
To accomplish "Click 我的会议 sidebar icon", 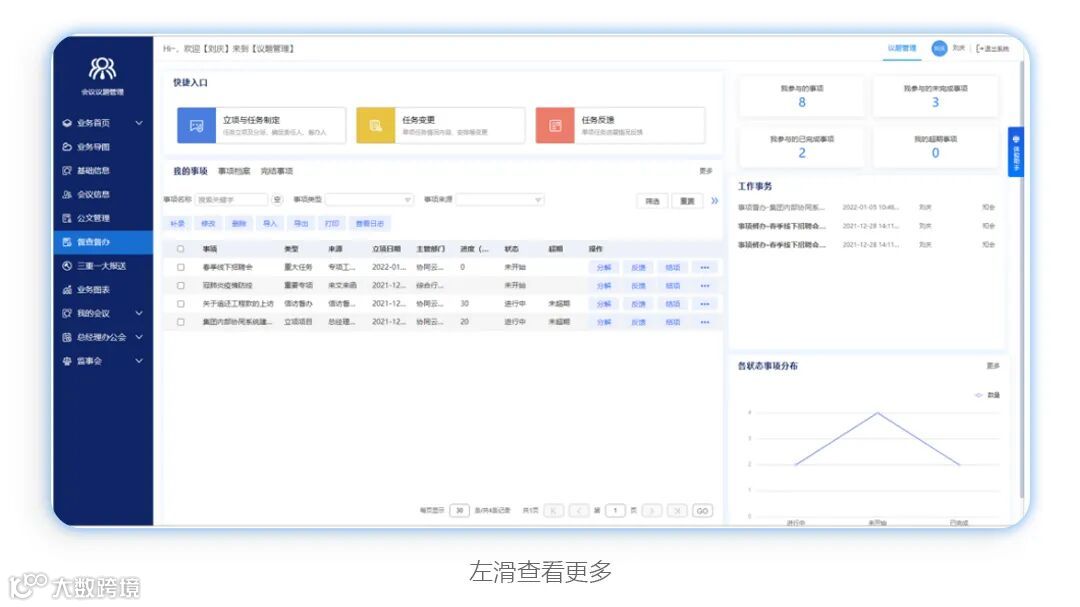I will 67,313.
